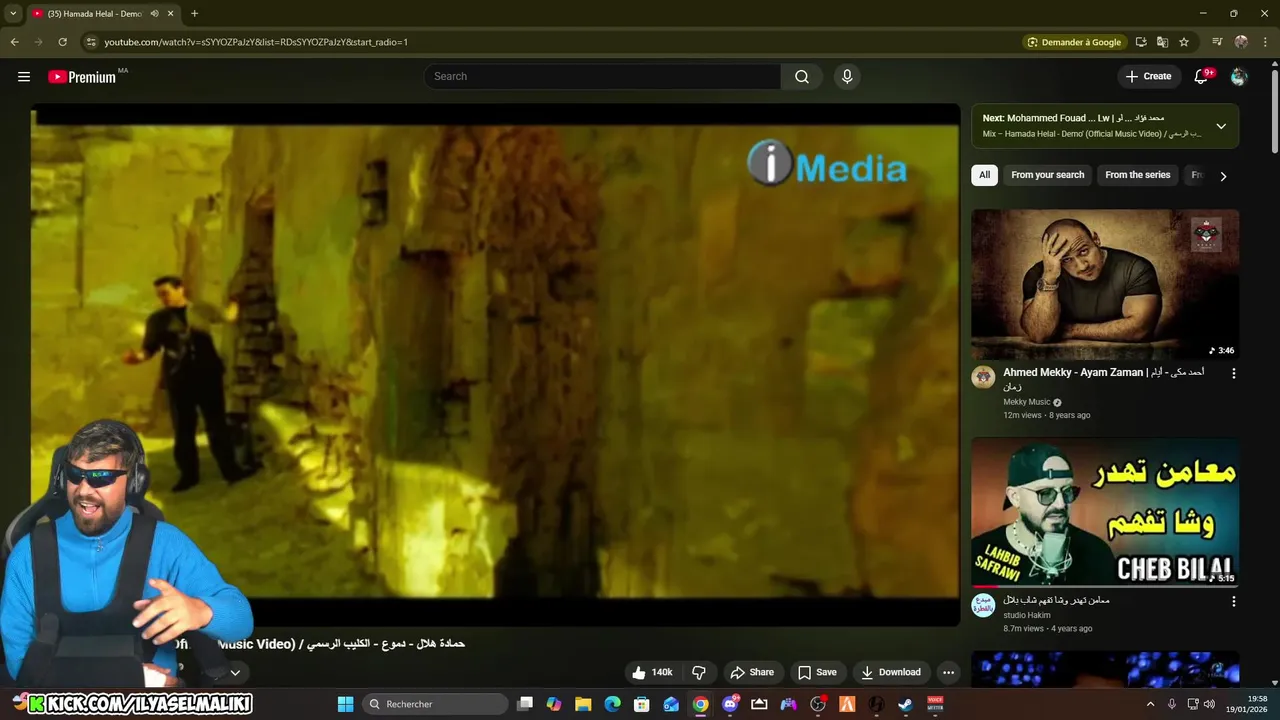The image size is (1280, 720).
Task: Click Demander à Google button
Action: [x=1074, y=42]
